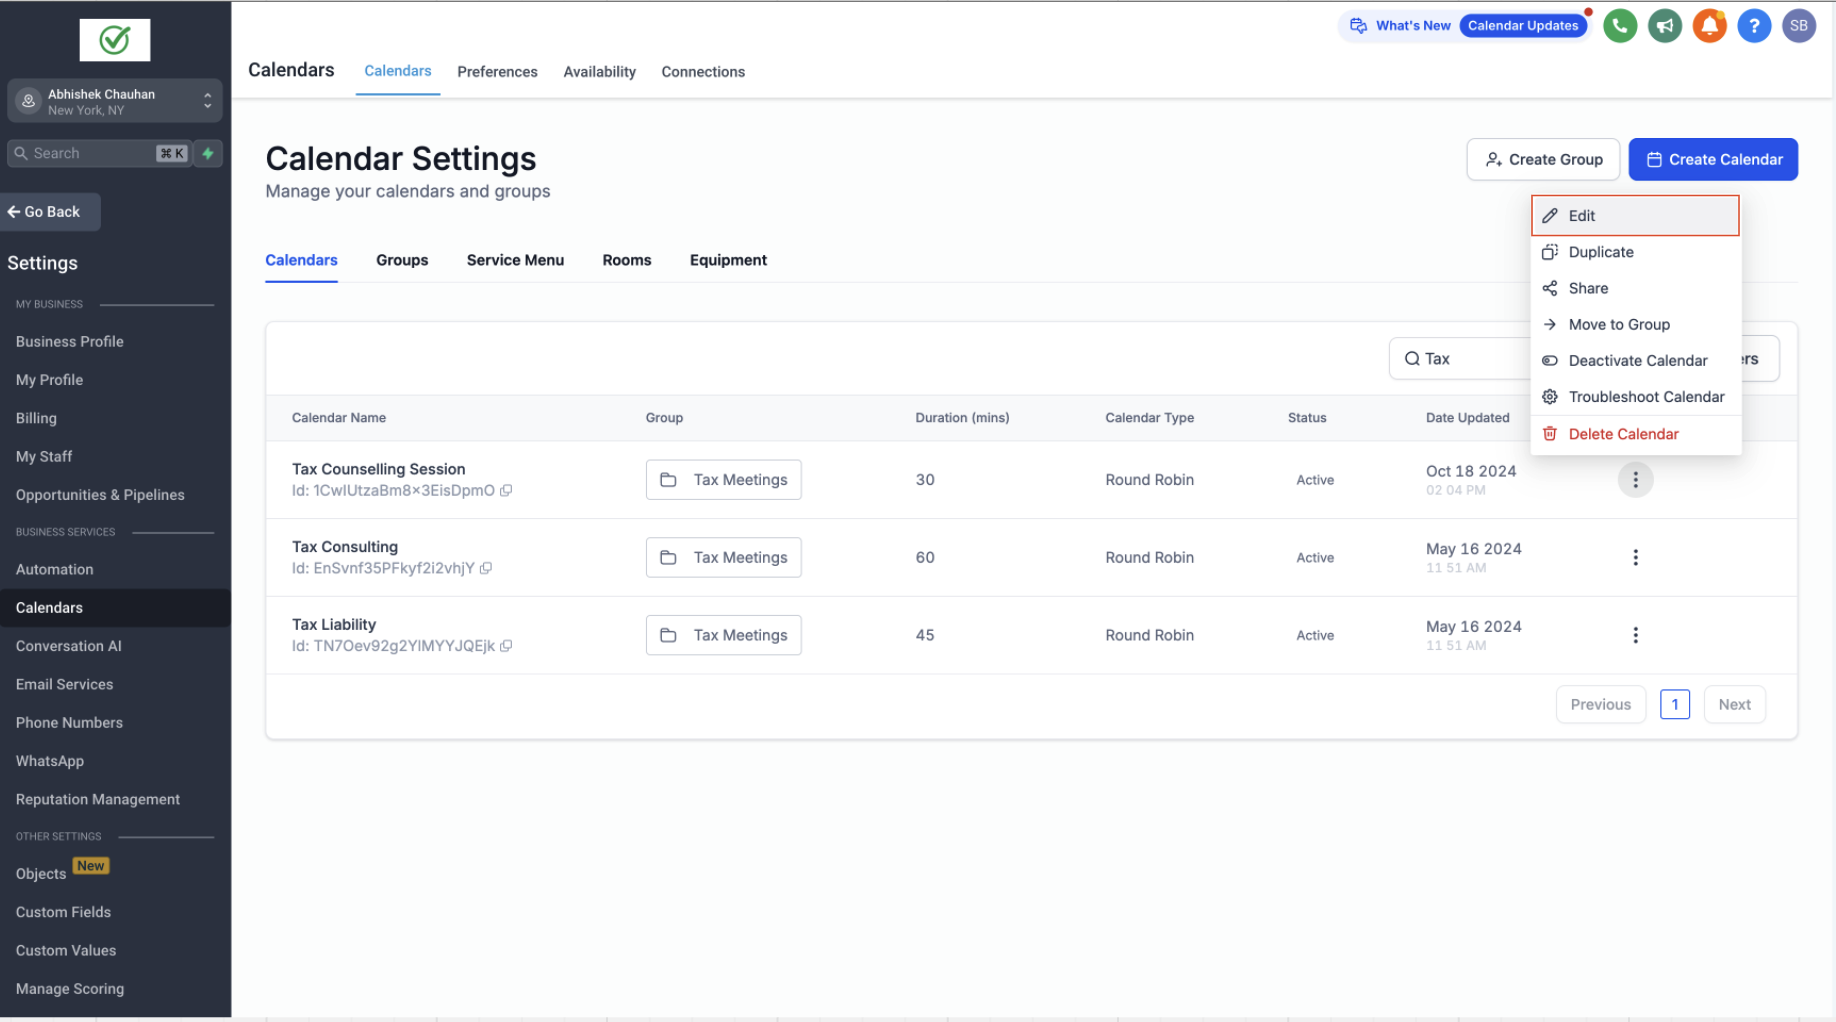The width and height of the screenshot is (1836, 1022).
Task: Click the Tax search field
Action: tap(1461, 359)
